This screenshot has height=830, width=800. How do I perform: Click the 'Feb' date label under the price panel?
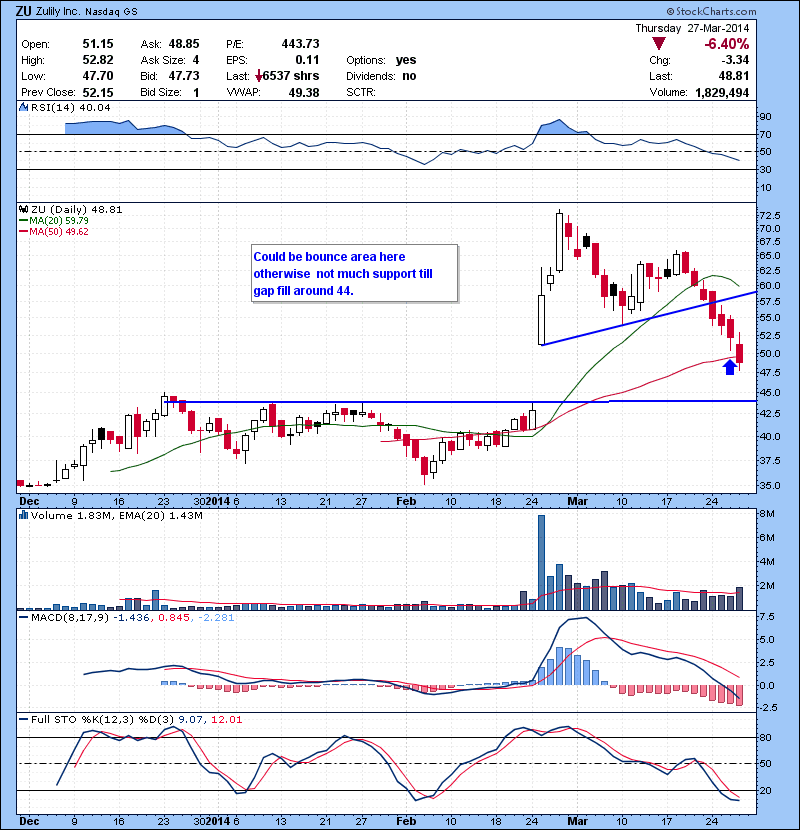tap(406, 501)
